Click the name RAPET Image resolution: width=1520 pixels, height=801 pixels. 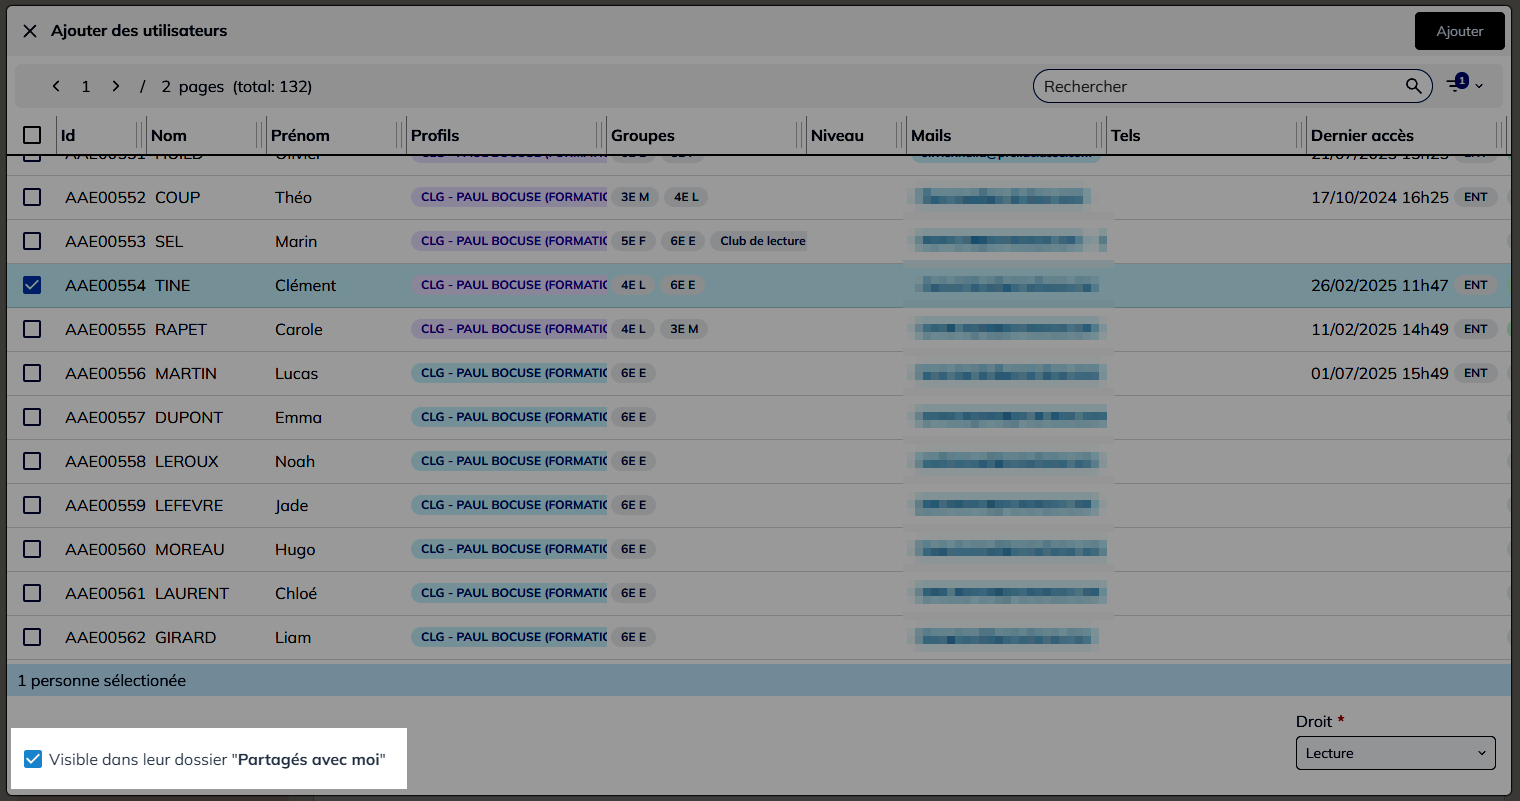(181, 329)
